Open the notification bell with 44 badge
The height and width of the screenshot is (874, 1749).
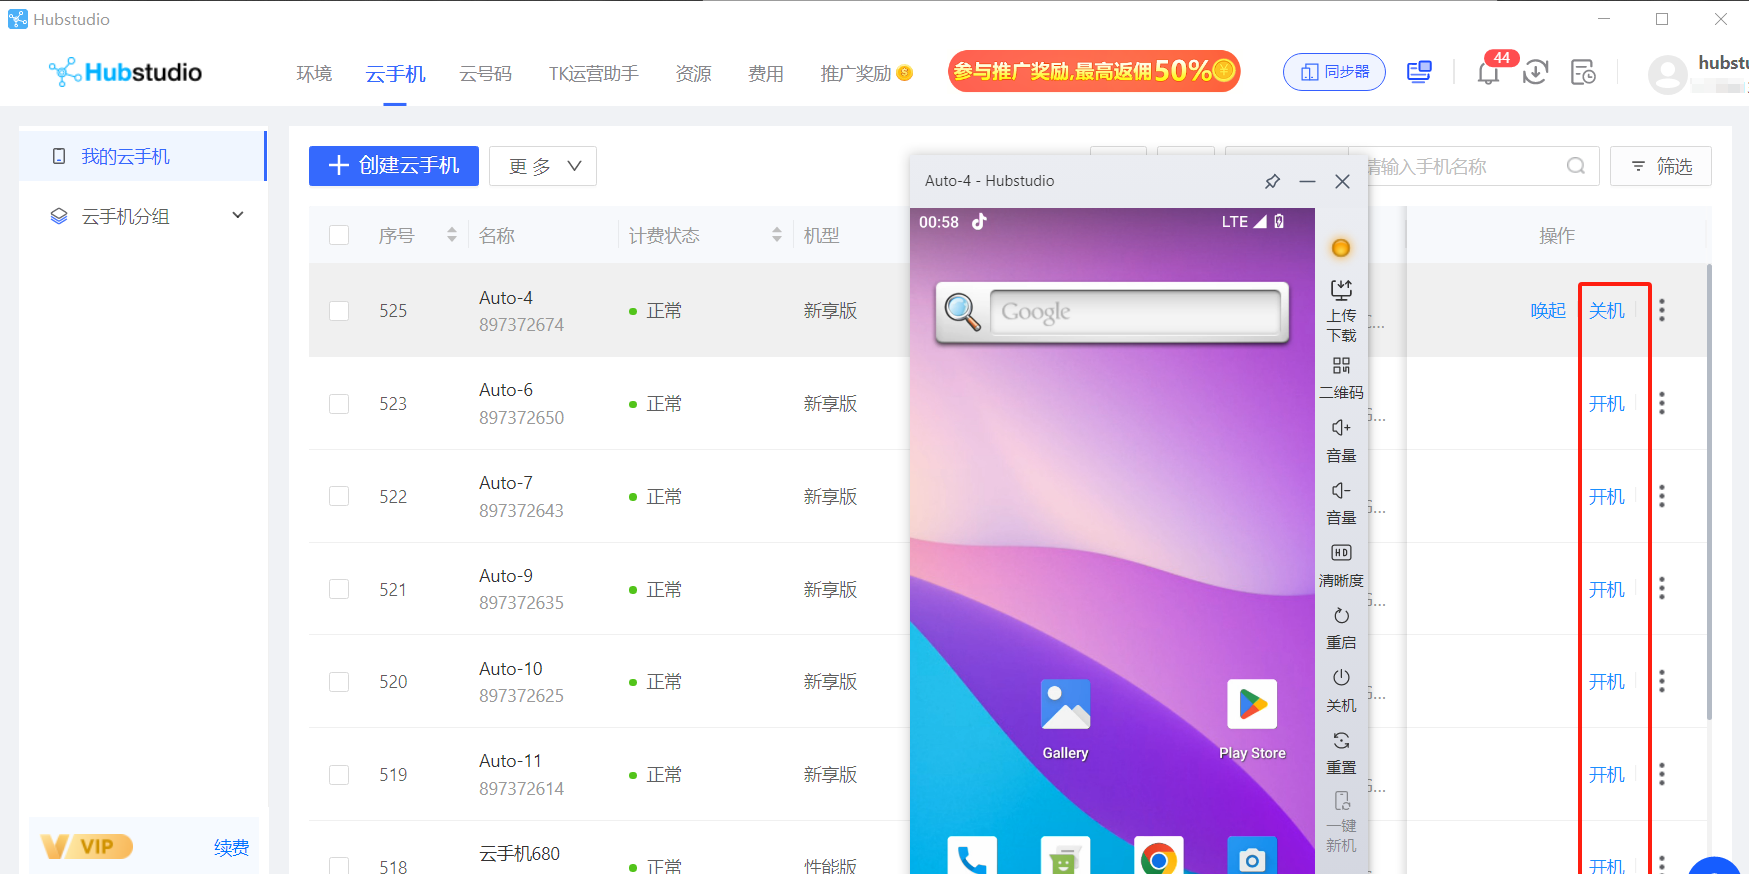(1488, 72)
